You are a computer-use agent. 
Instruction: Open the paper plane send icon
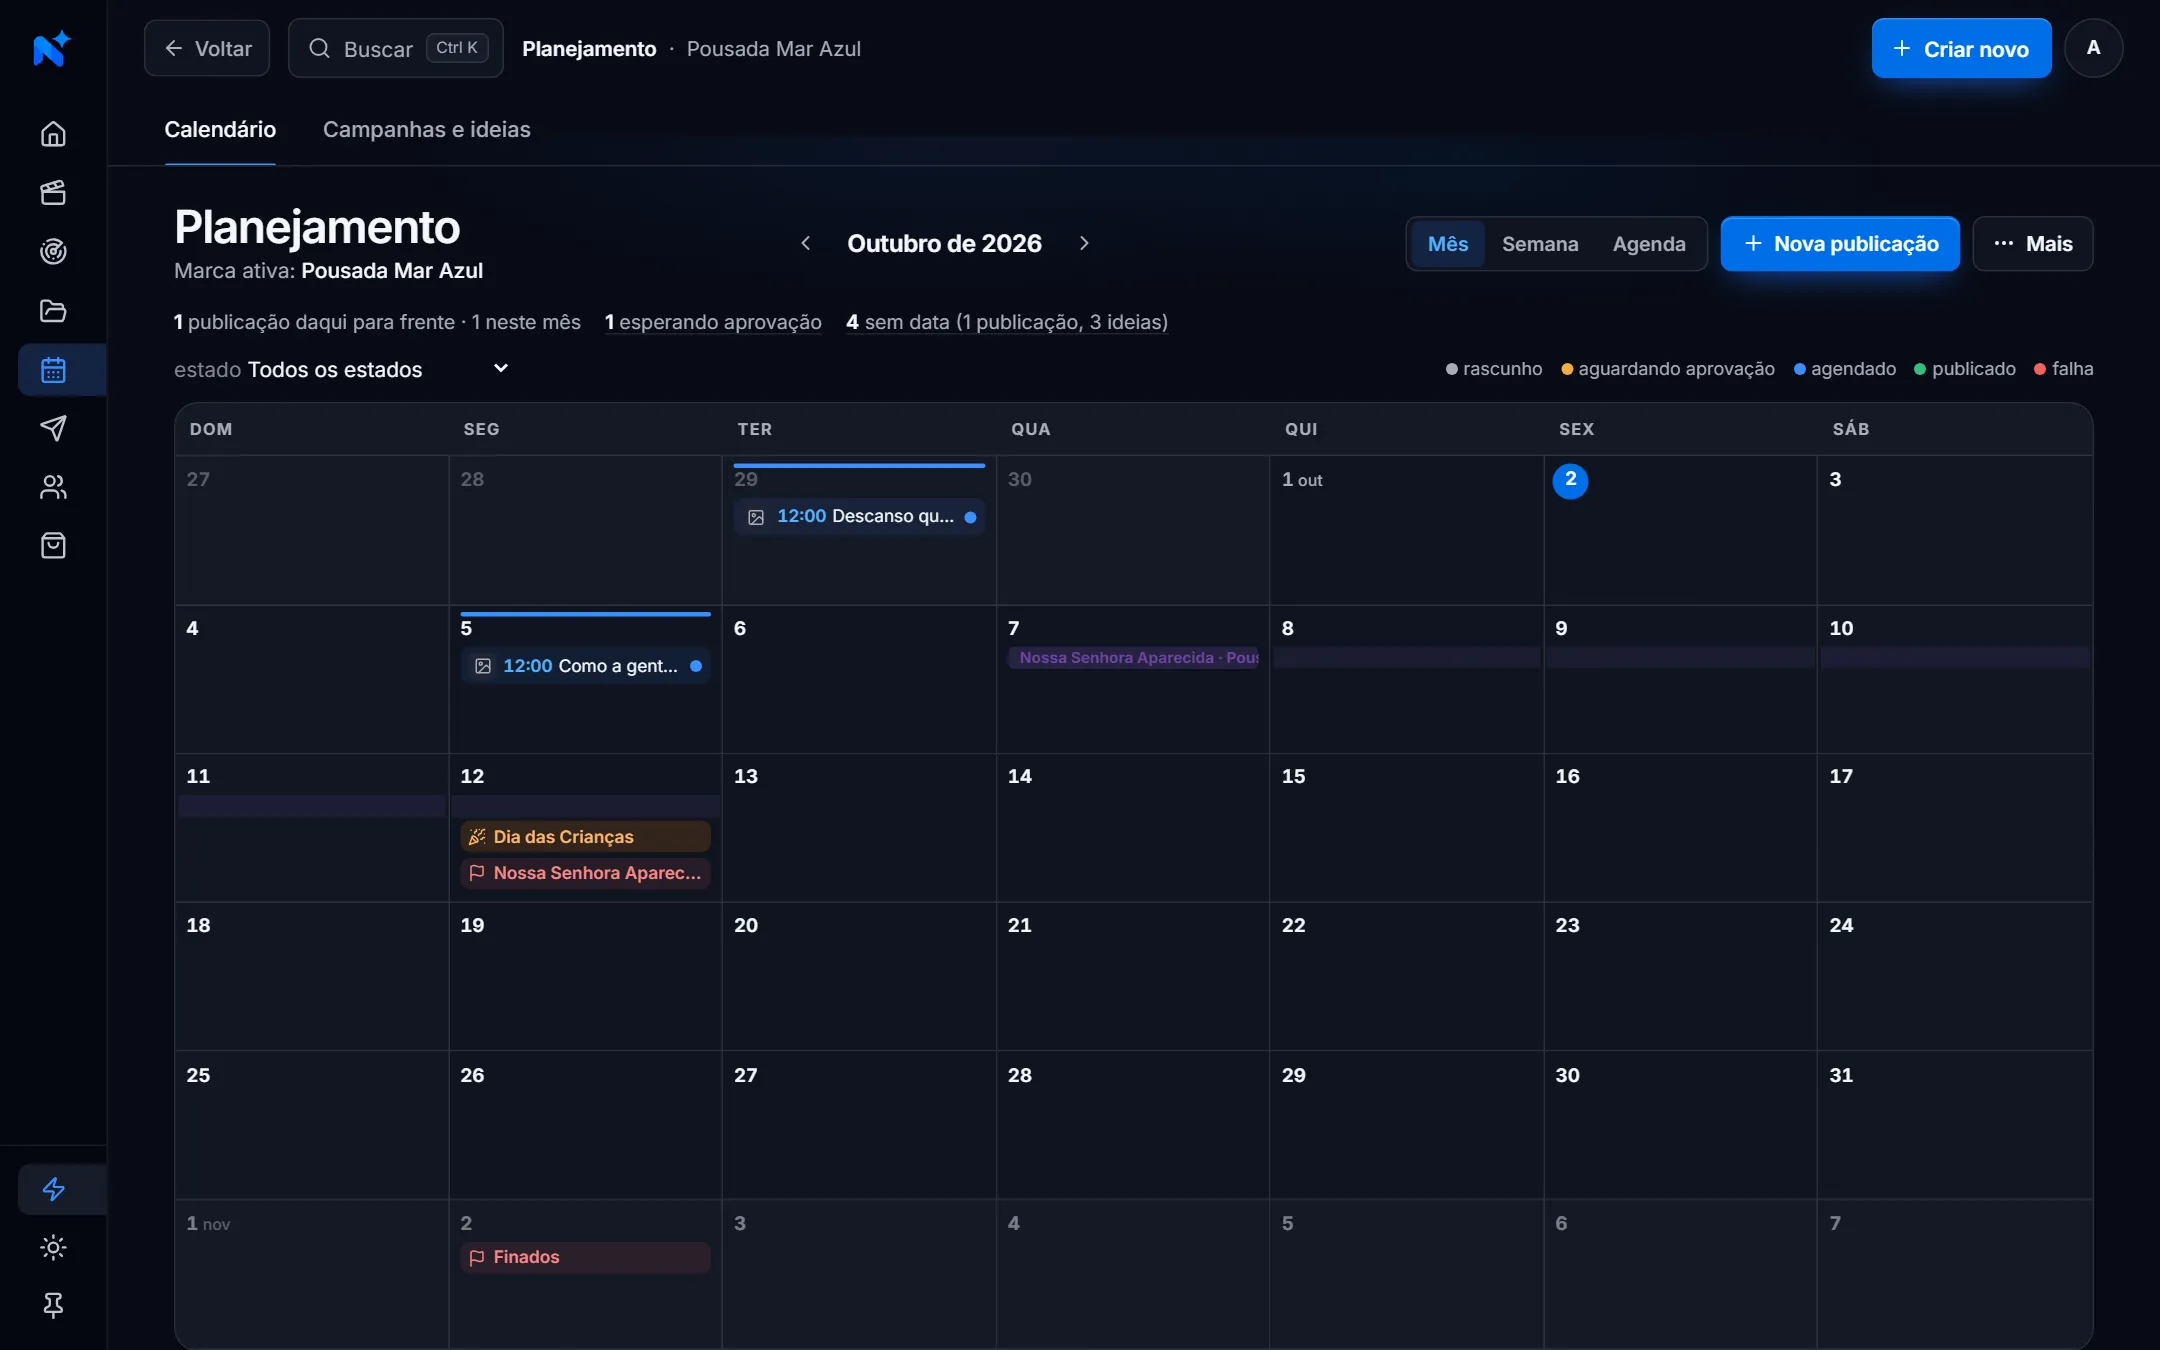[53, 428]
